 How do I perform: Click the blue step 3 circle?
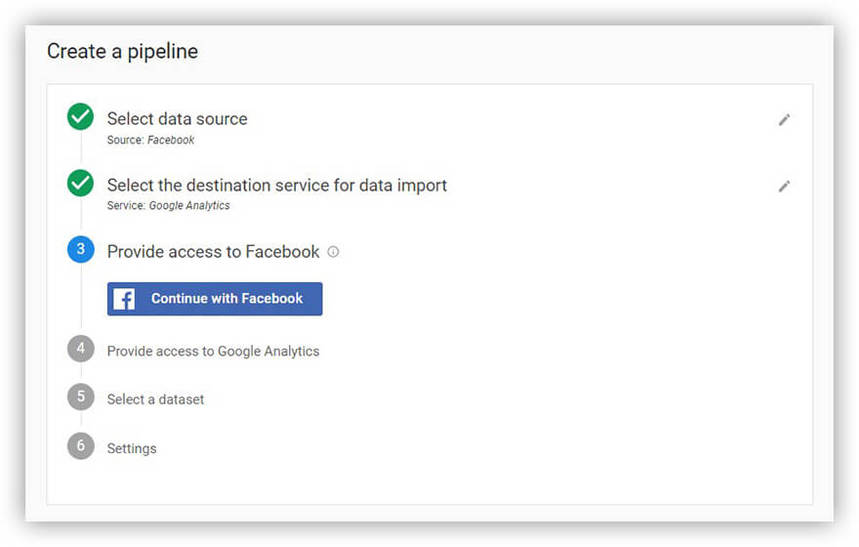pyautogui.click(x=81, y=250)
